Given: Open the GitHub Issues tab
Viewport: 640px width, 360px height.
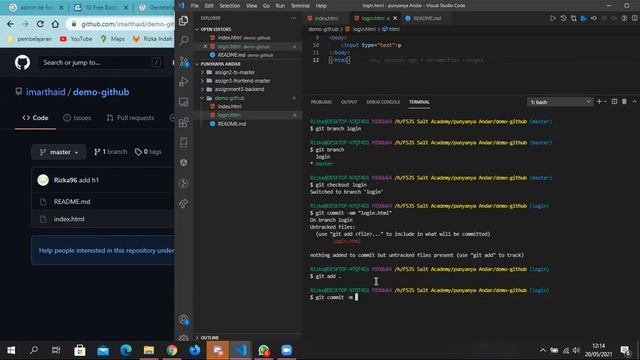Looking at the screenshot, I should tap(77, 118).
